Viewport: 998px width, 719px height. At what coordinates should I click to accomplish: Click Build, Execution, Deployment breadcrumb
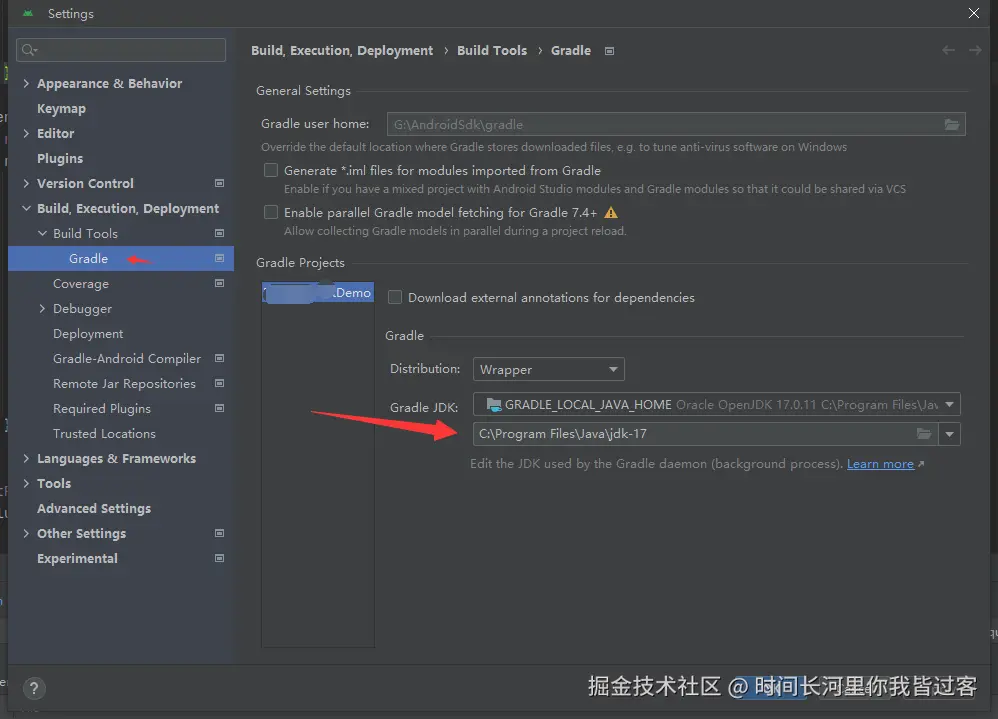[342, 50]
